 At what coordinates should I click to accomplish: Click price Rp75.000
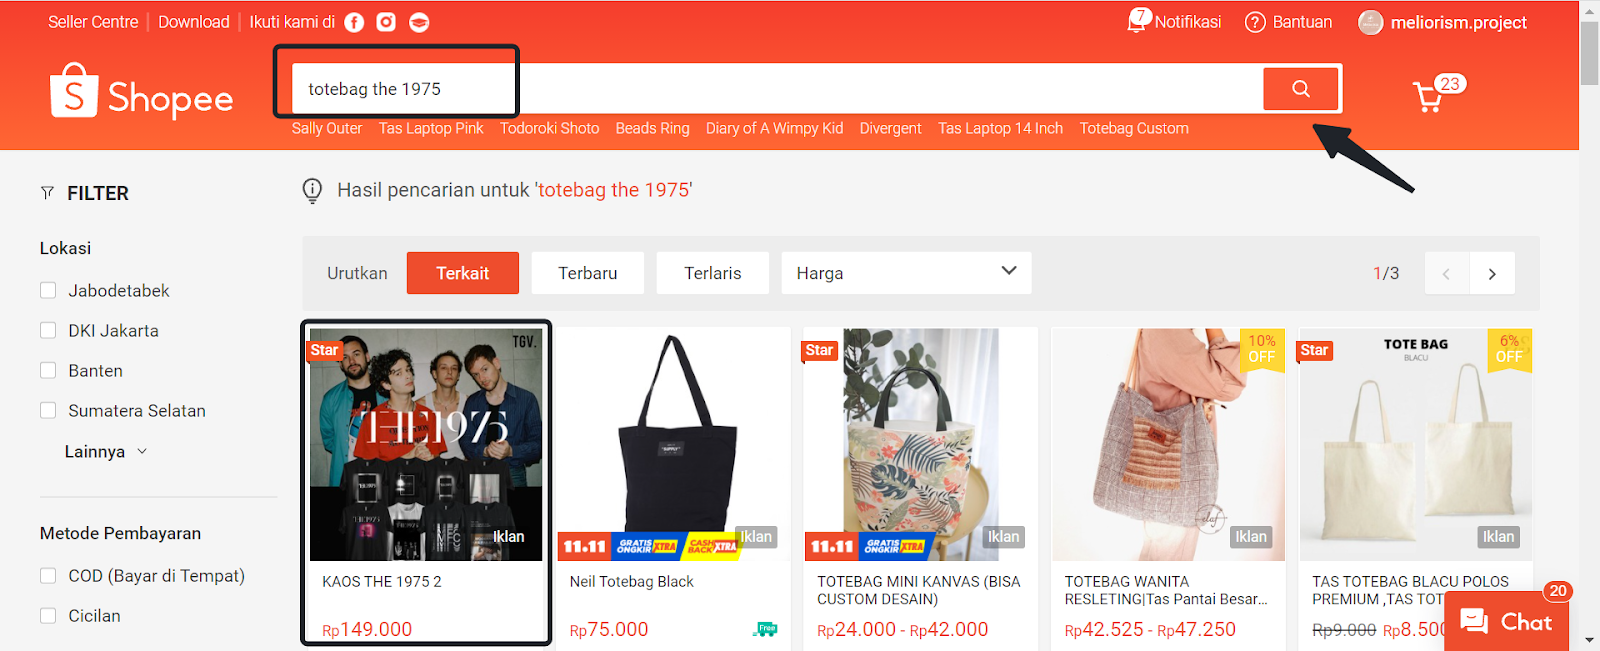click(609, 629)
